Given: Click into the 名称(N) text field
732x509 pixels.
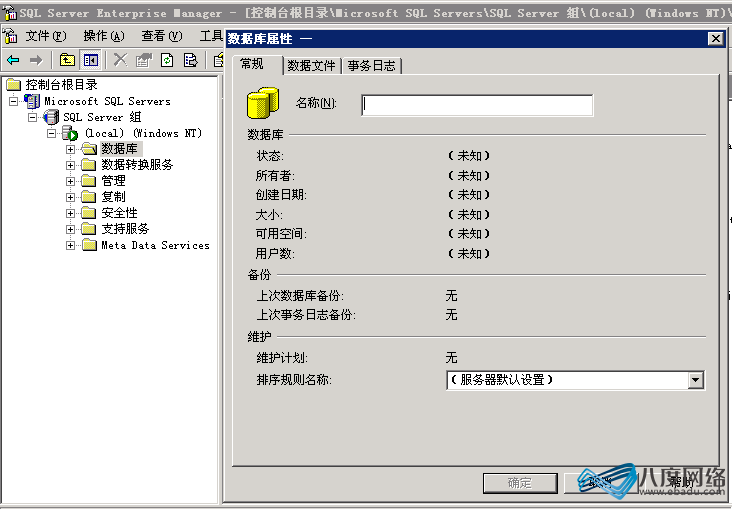Looking at the screenshot, I should pyautogui.click(x=477, y=105).
